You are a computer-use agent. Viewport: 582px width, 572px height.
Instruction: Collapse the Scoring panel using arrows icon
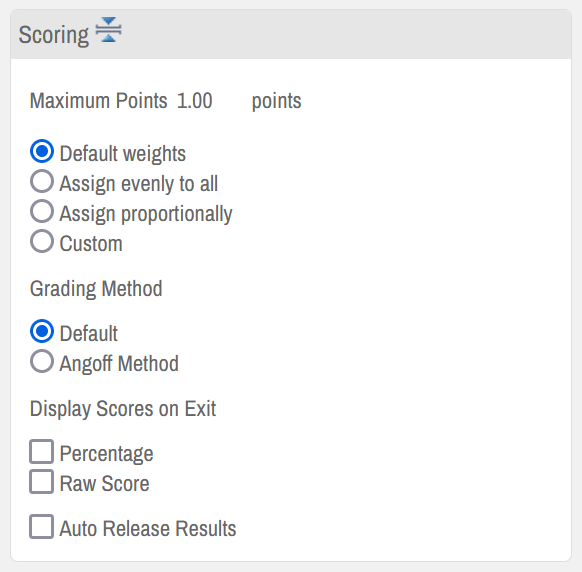point(108,30)
